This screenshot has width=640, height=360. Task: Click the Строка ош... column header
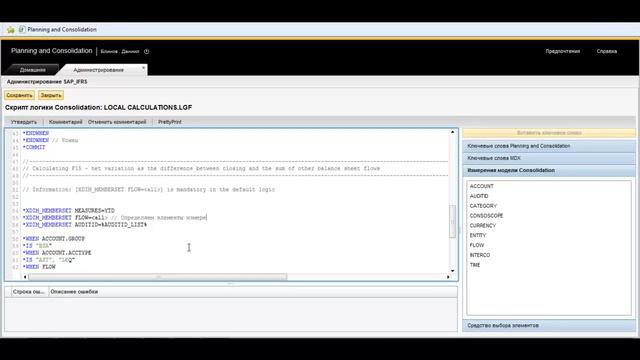[x=28, y=292]
